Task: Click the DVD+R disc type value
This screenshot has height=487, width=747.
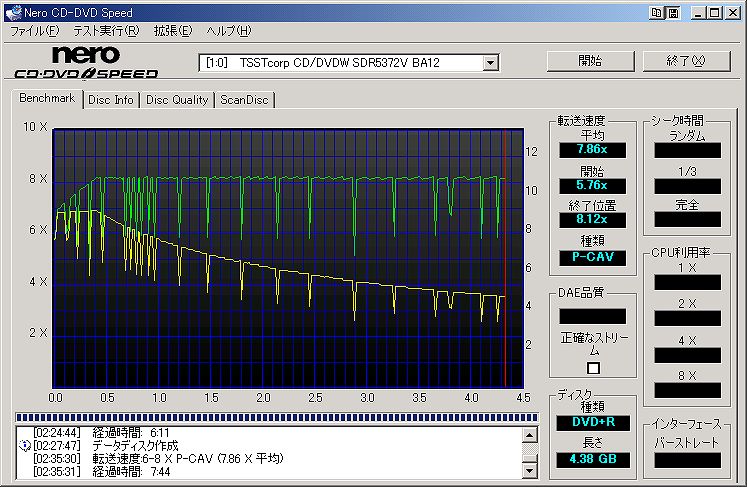Action: pyautogui.click(x=593, y=423)
